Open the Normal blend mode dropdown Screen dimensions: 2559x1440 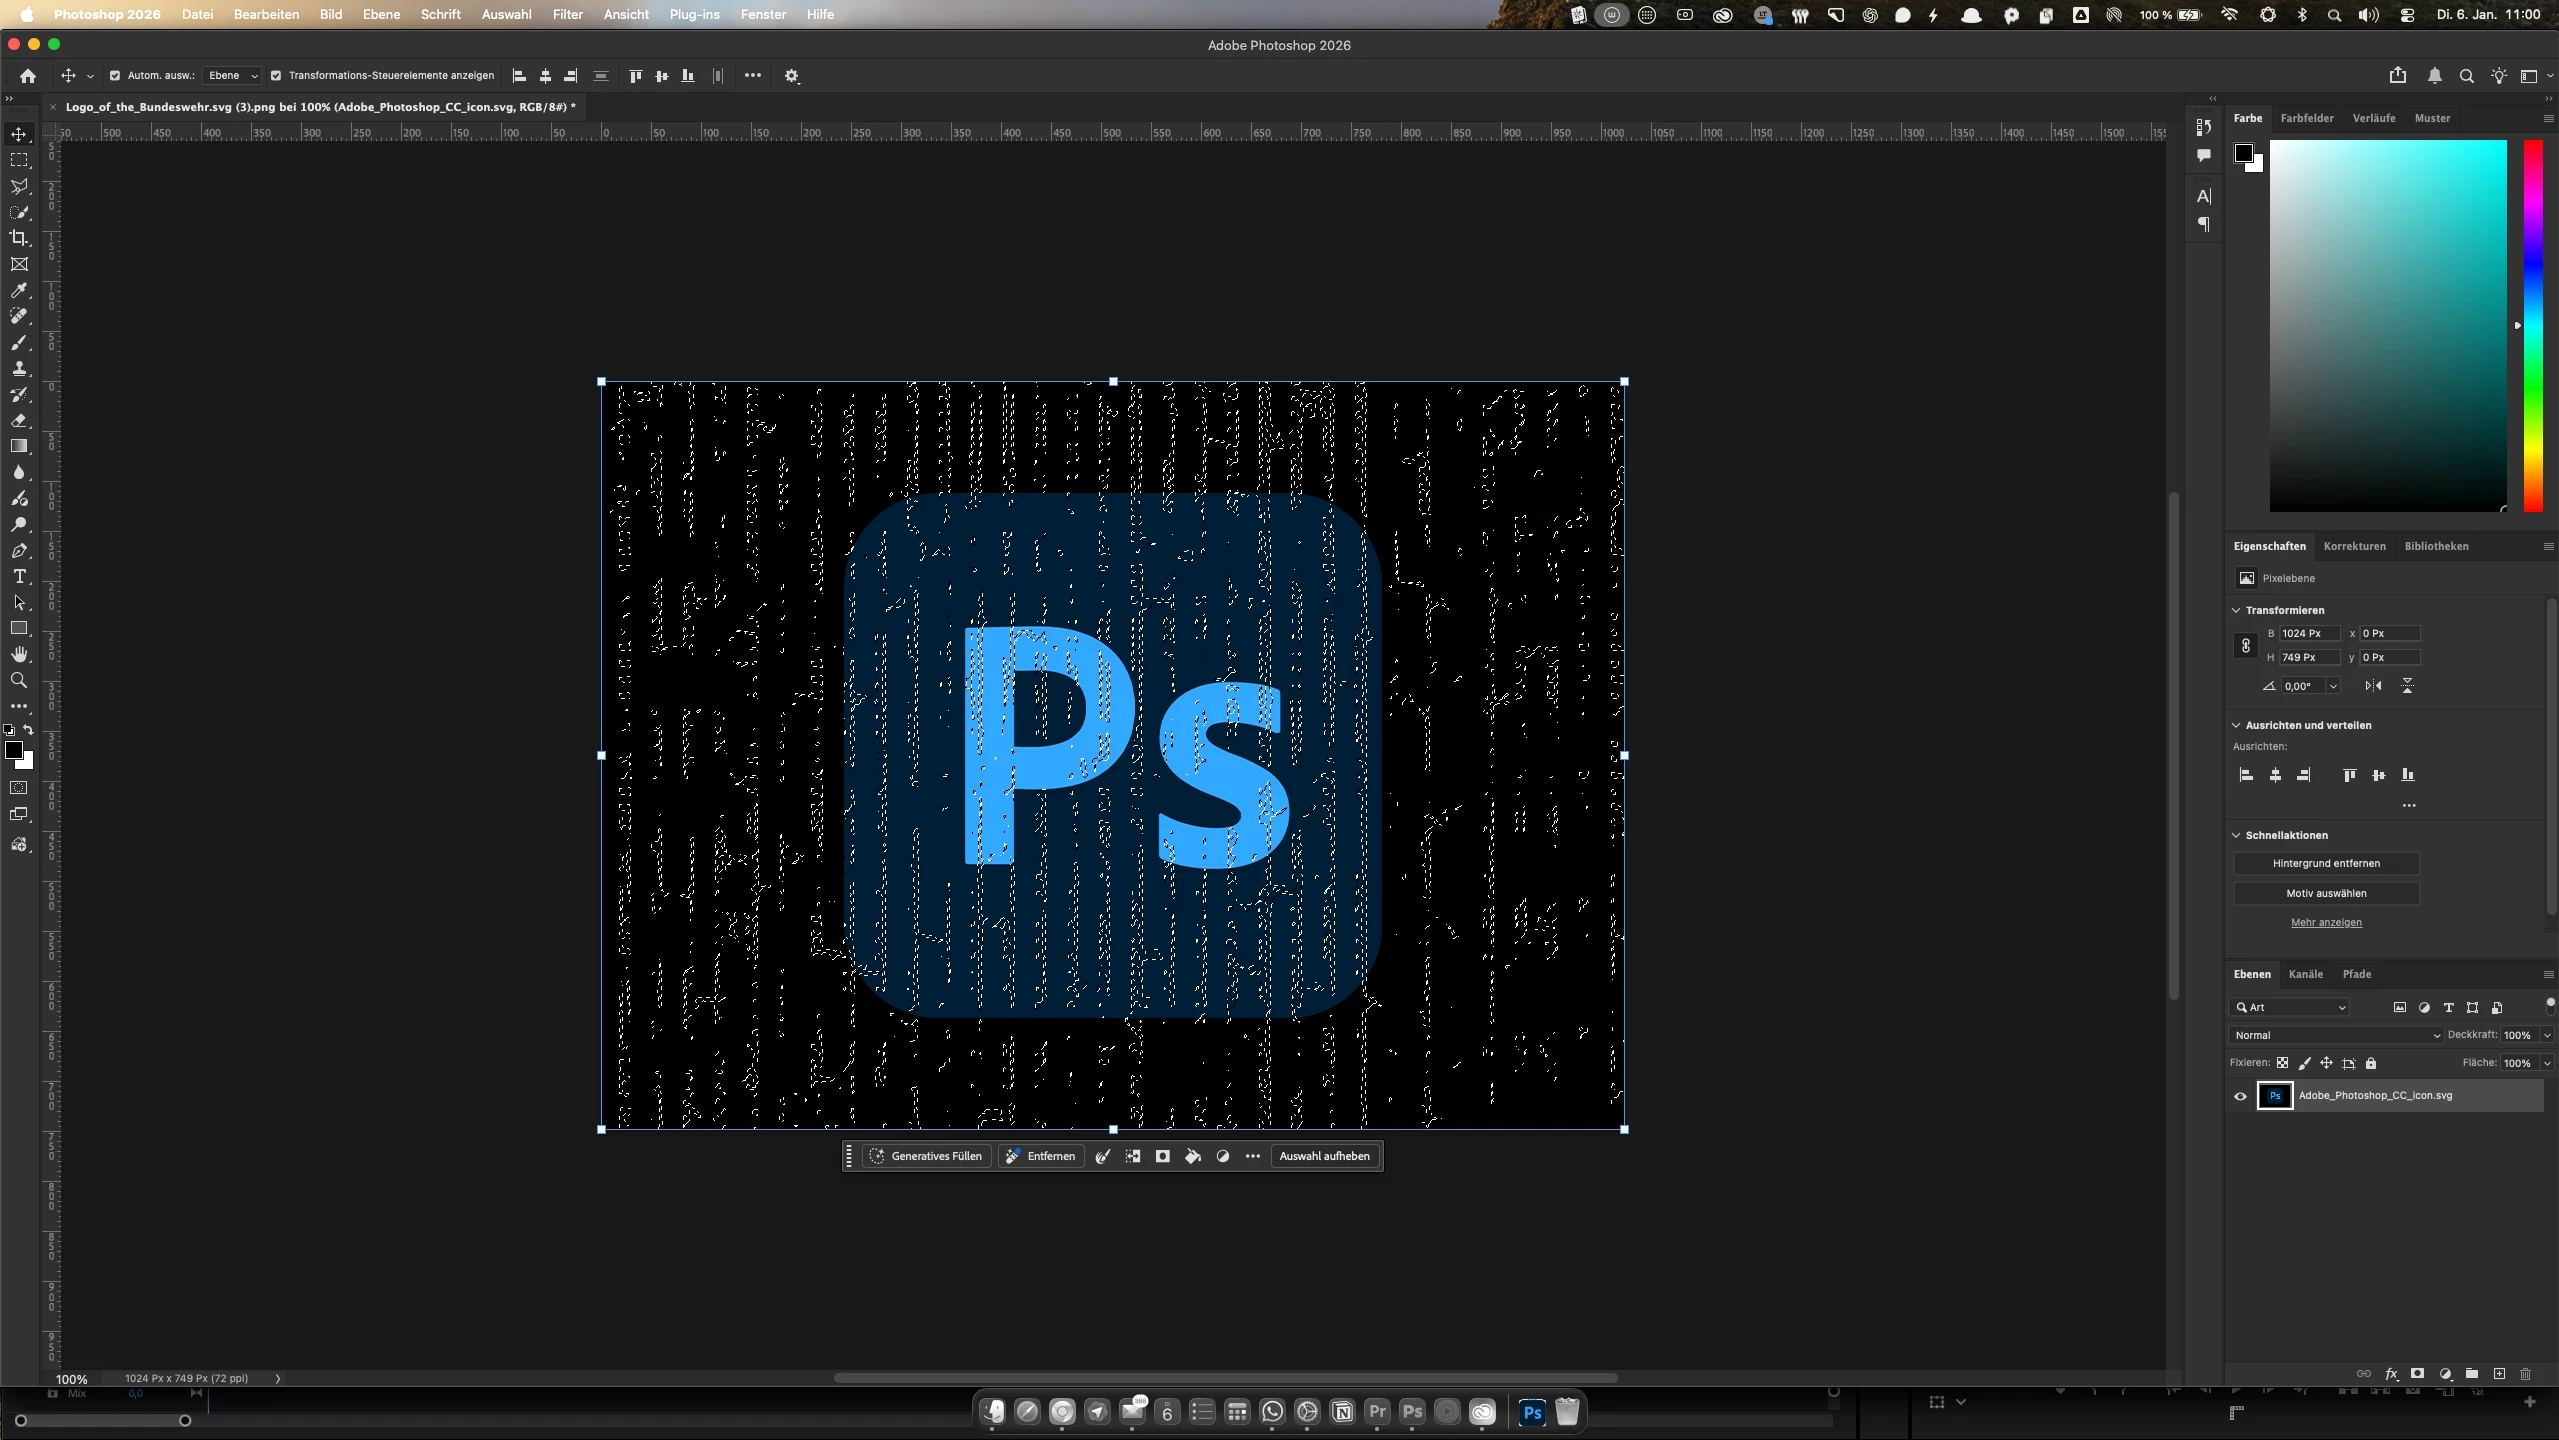pos(2336,1035)
